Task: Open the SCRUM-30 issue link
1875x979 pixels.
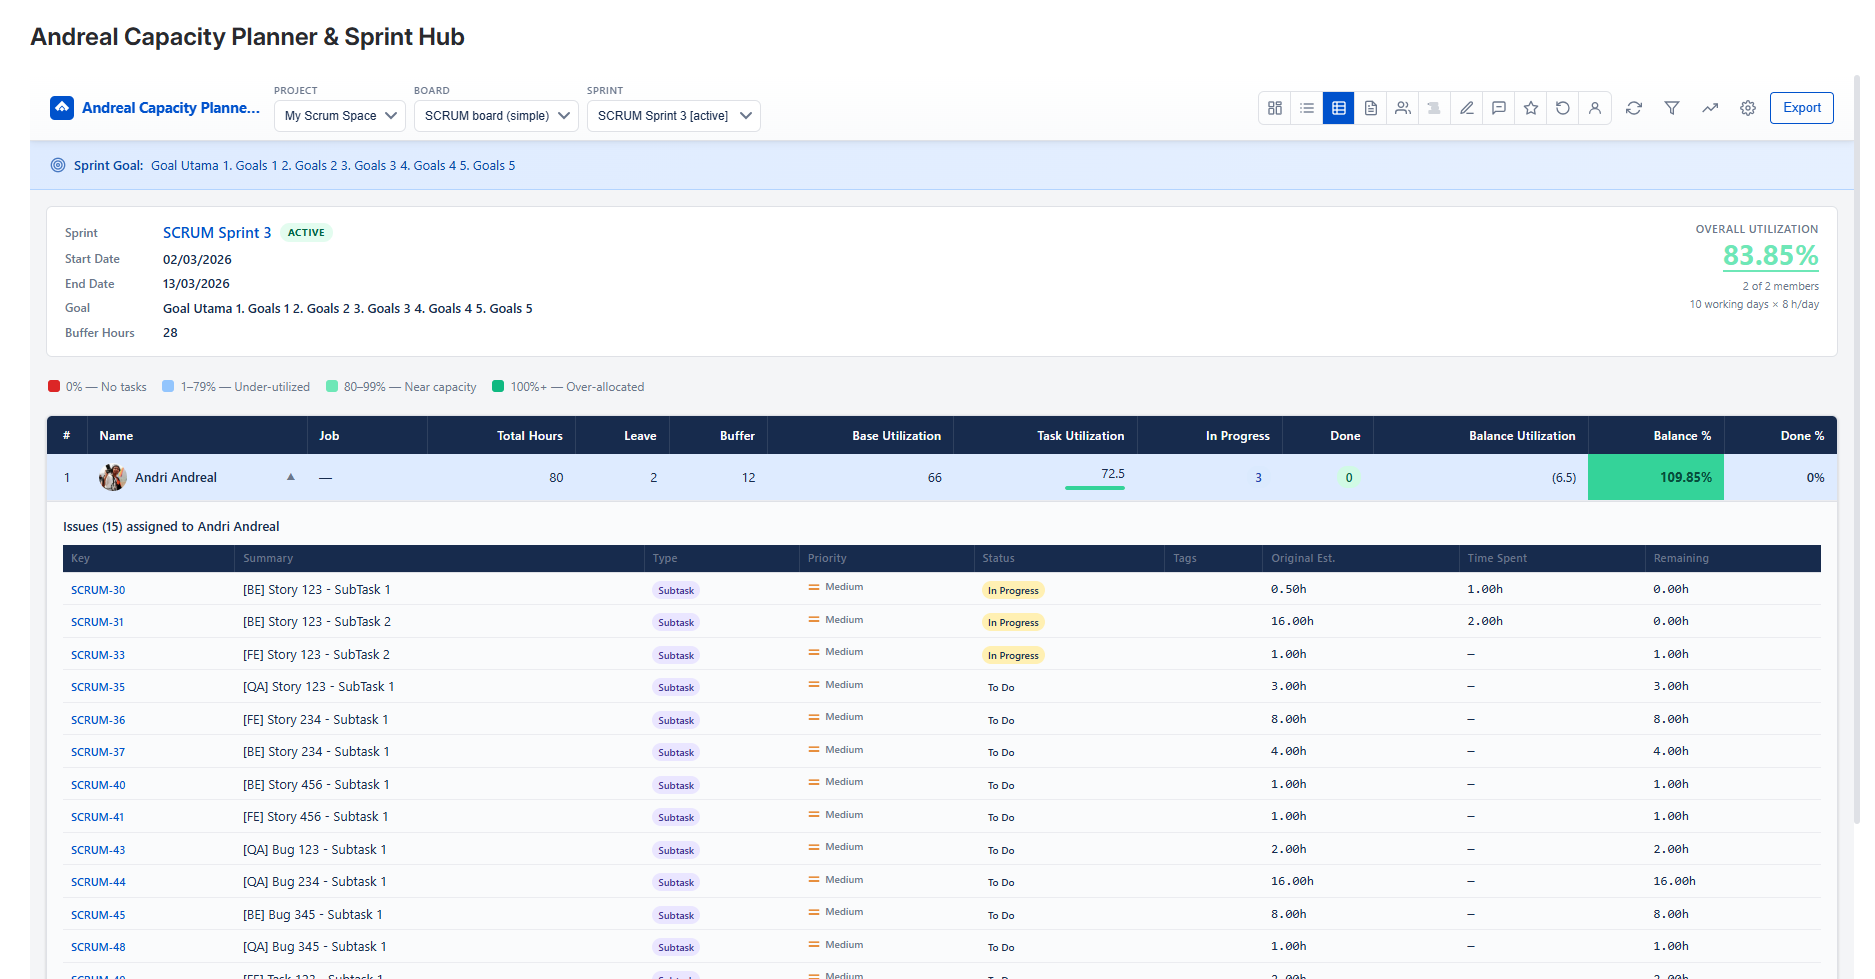Action: point(97,590)
